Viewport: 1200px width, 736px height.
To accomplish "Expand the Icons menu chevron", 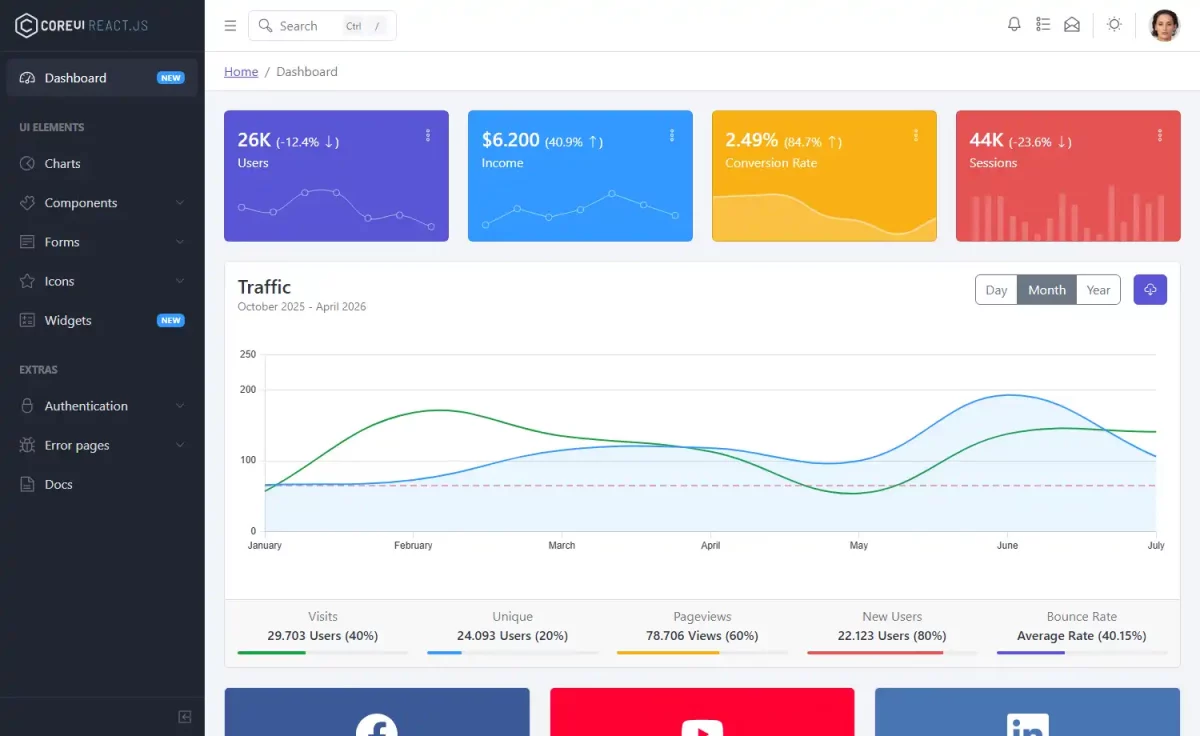I will coord(180,281).
